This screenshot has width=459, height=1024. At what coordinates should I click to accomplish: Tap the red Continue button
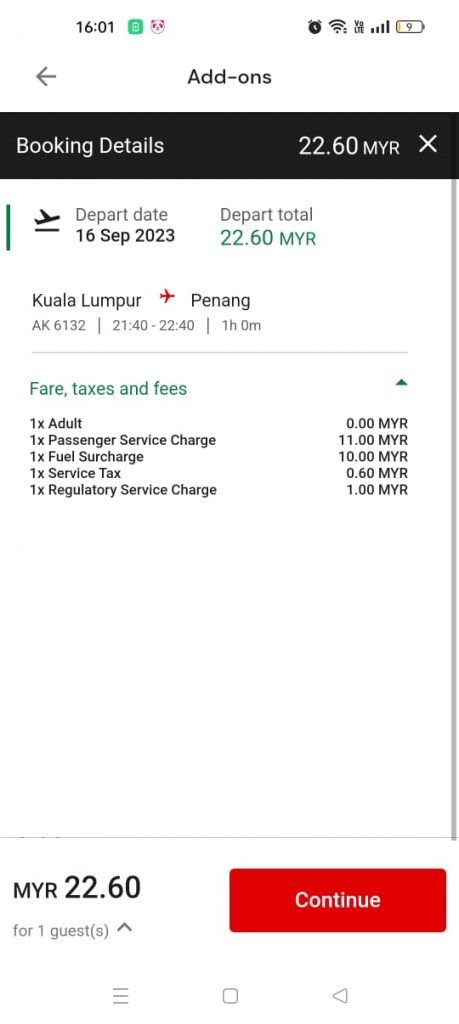tap(338, 900)
